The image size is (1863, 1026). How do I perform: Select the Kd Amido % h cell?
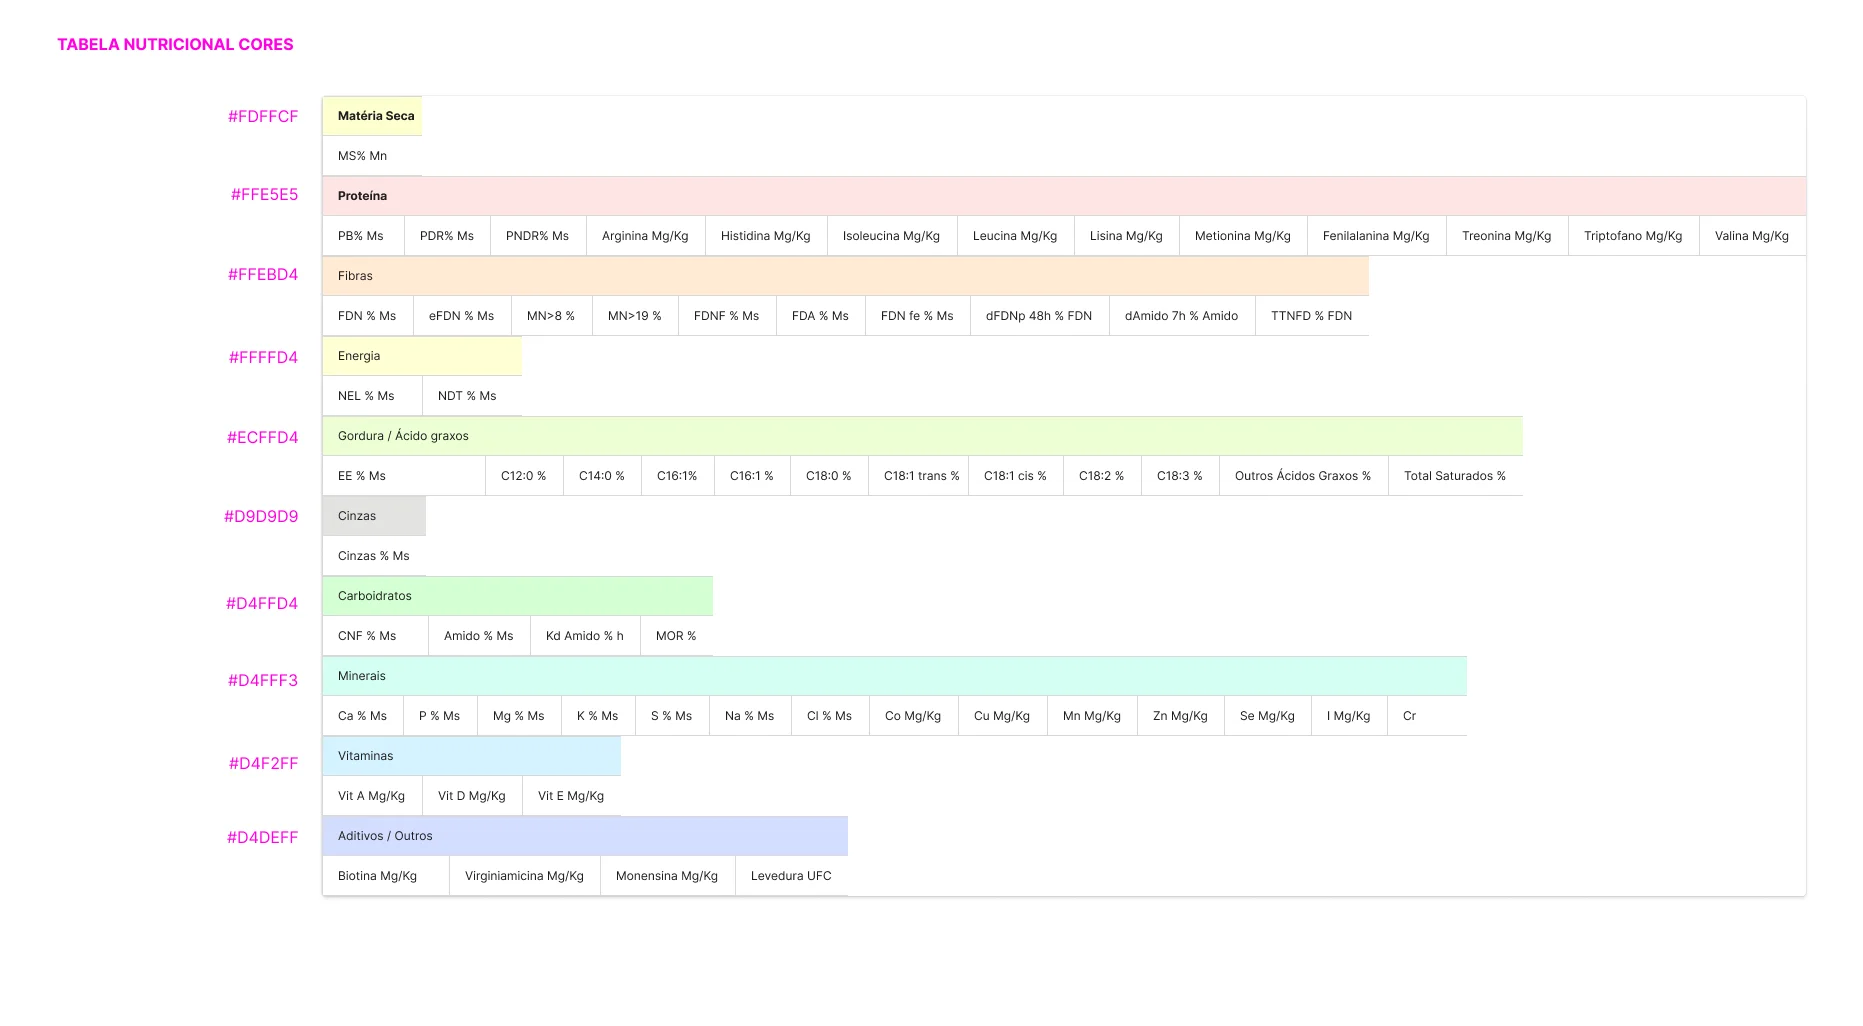[x=585, y=636]
